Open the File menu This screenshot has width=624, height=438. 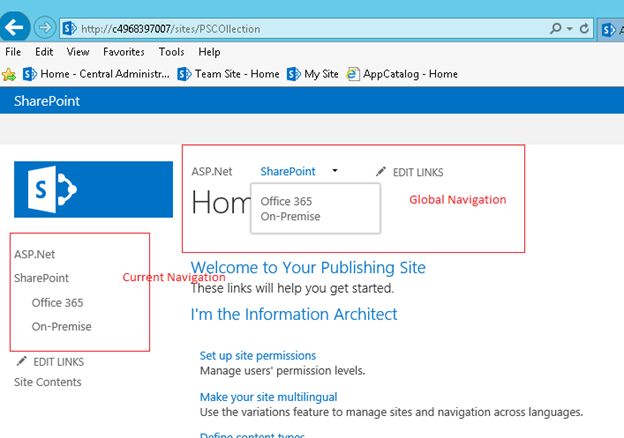click(13, 52)
